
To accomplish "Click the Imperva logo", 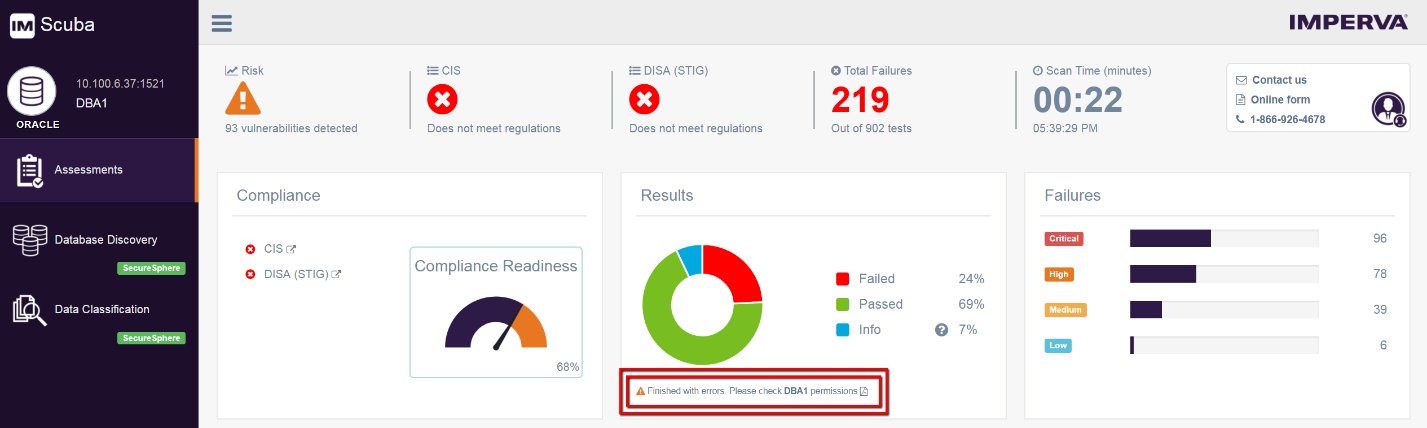I will (1347, 22).
